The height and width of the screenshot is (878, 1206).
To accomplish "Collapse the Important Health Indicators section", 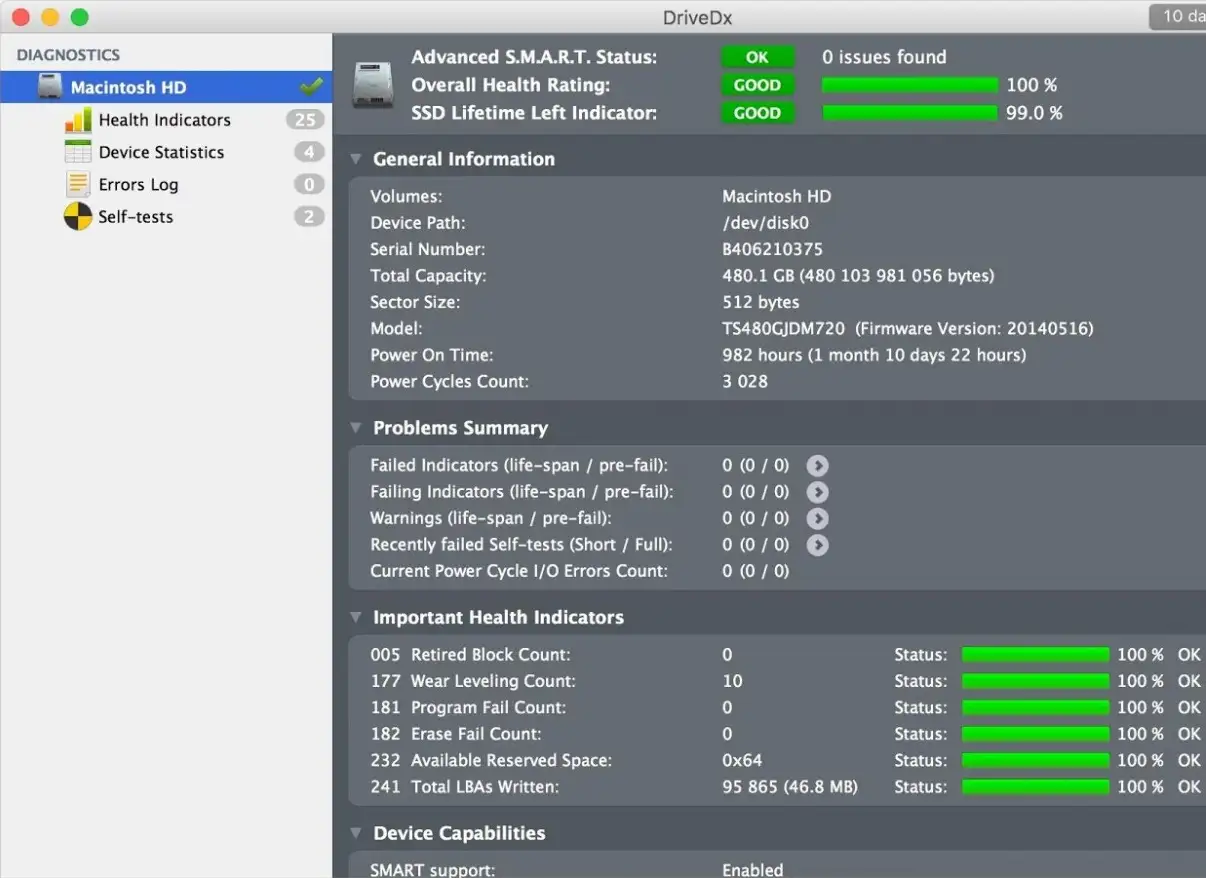I will point(355,617).
